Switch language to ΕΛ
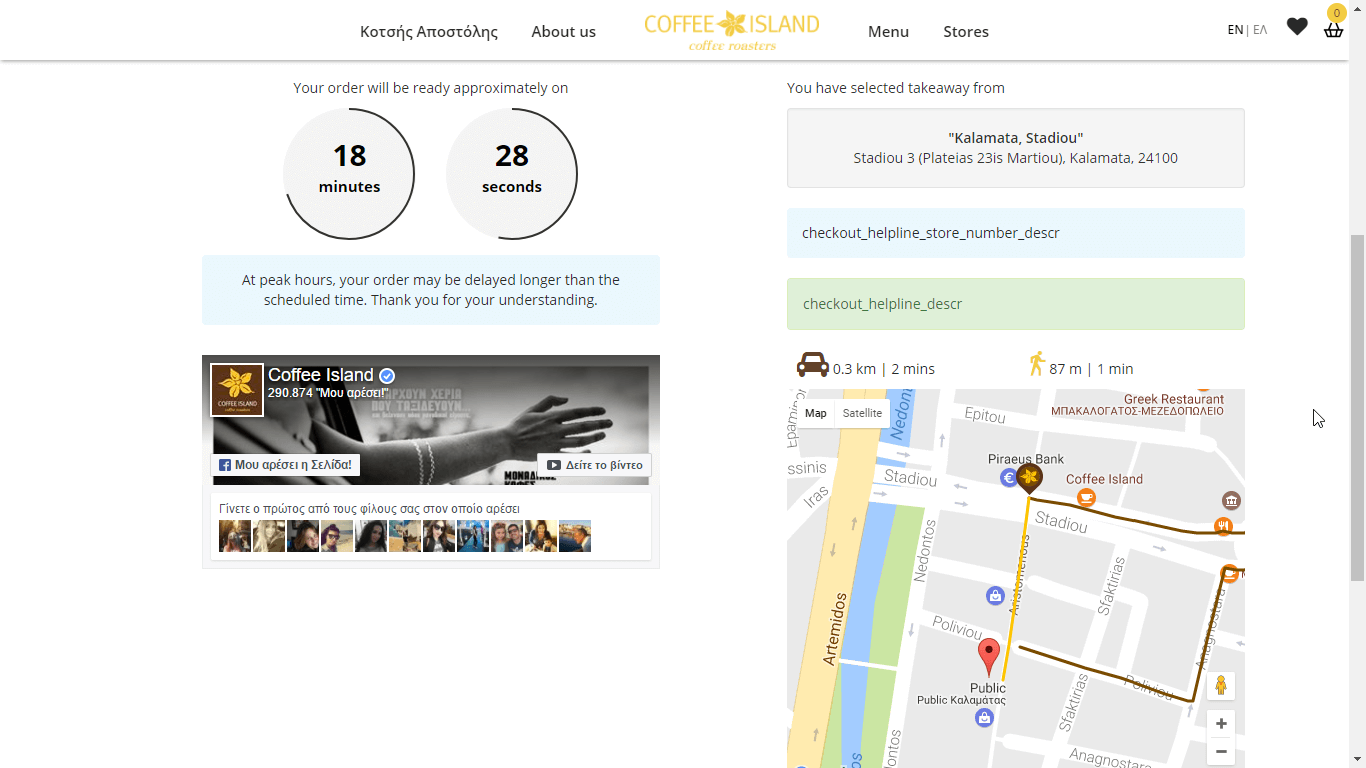This screenshot has height=768, width=1366. [x=1260, y=30]
